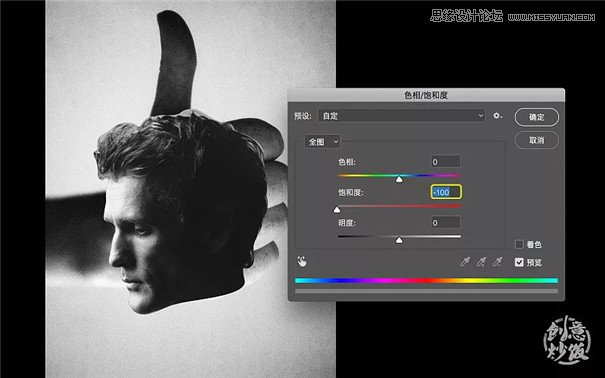This screenshot has height=378, width=605.
Task: Click the 预设: label
Action: tap(303, 116)
